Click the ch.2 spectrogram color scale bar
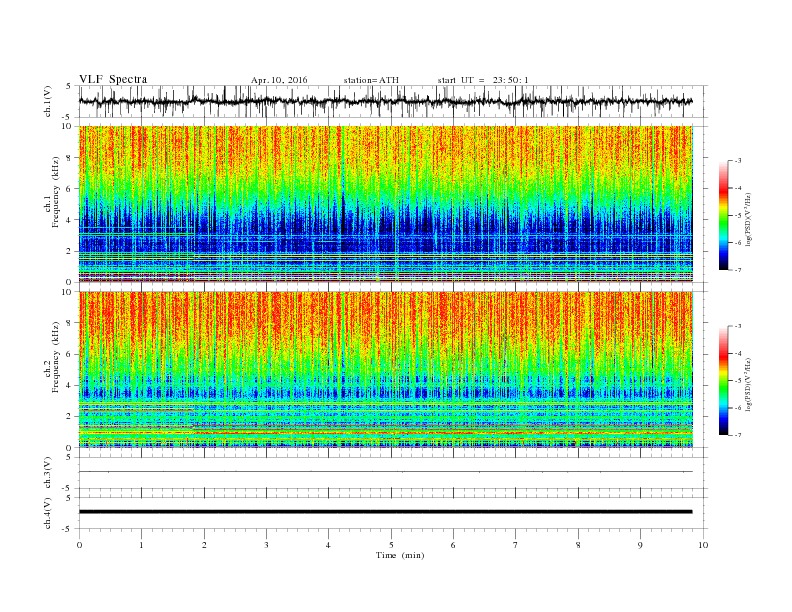The height and width of the screenshot is (612, 792). coord(723,381)
